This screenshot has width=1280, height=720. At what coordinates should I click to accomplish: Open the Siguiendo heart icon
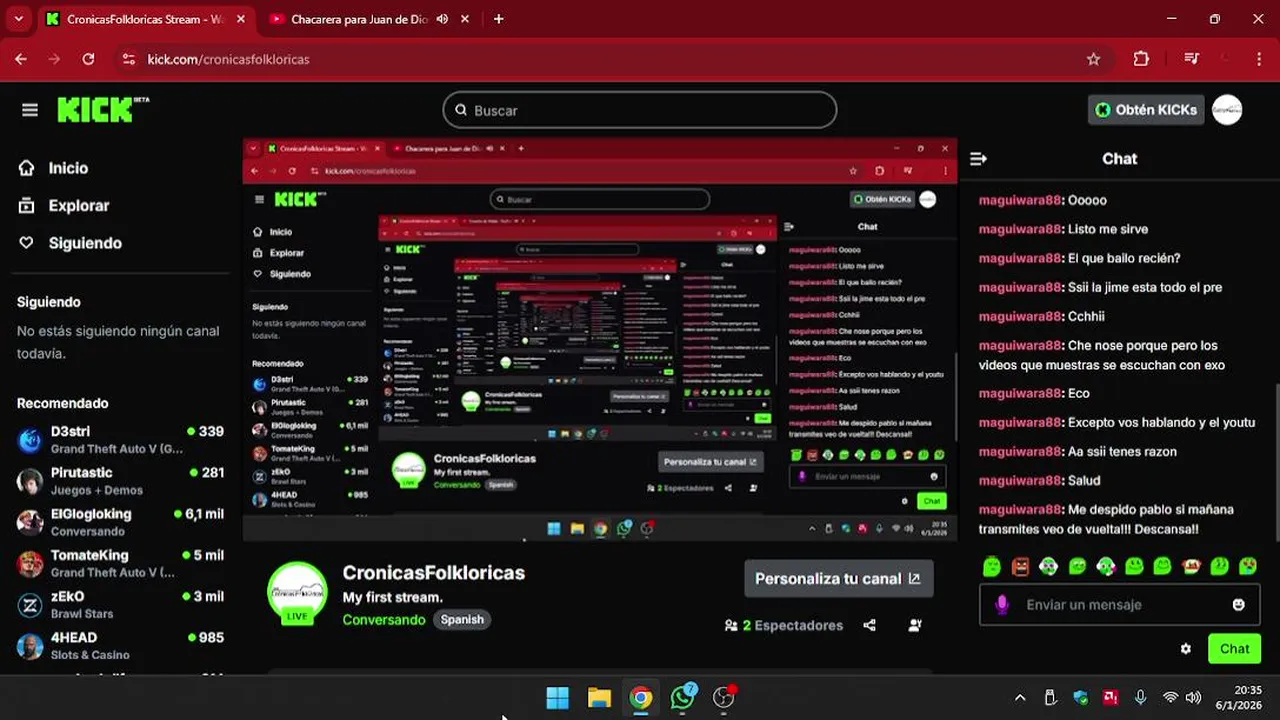(27, 243)
